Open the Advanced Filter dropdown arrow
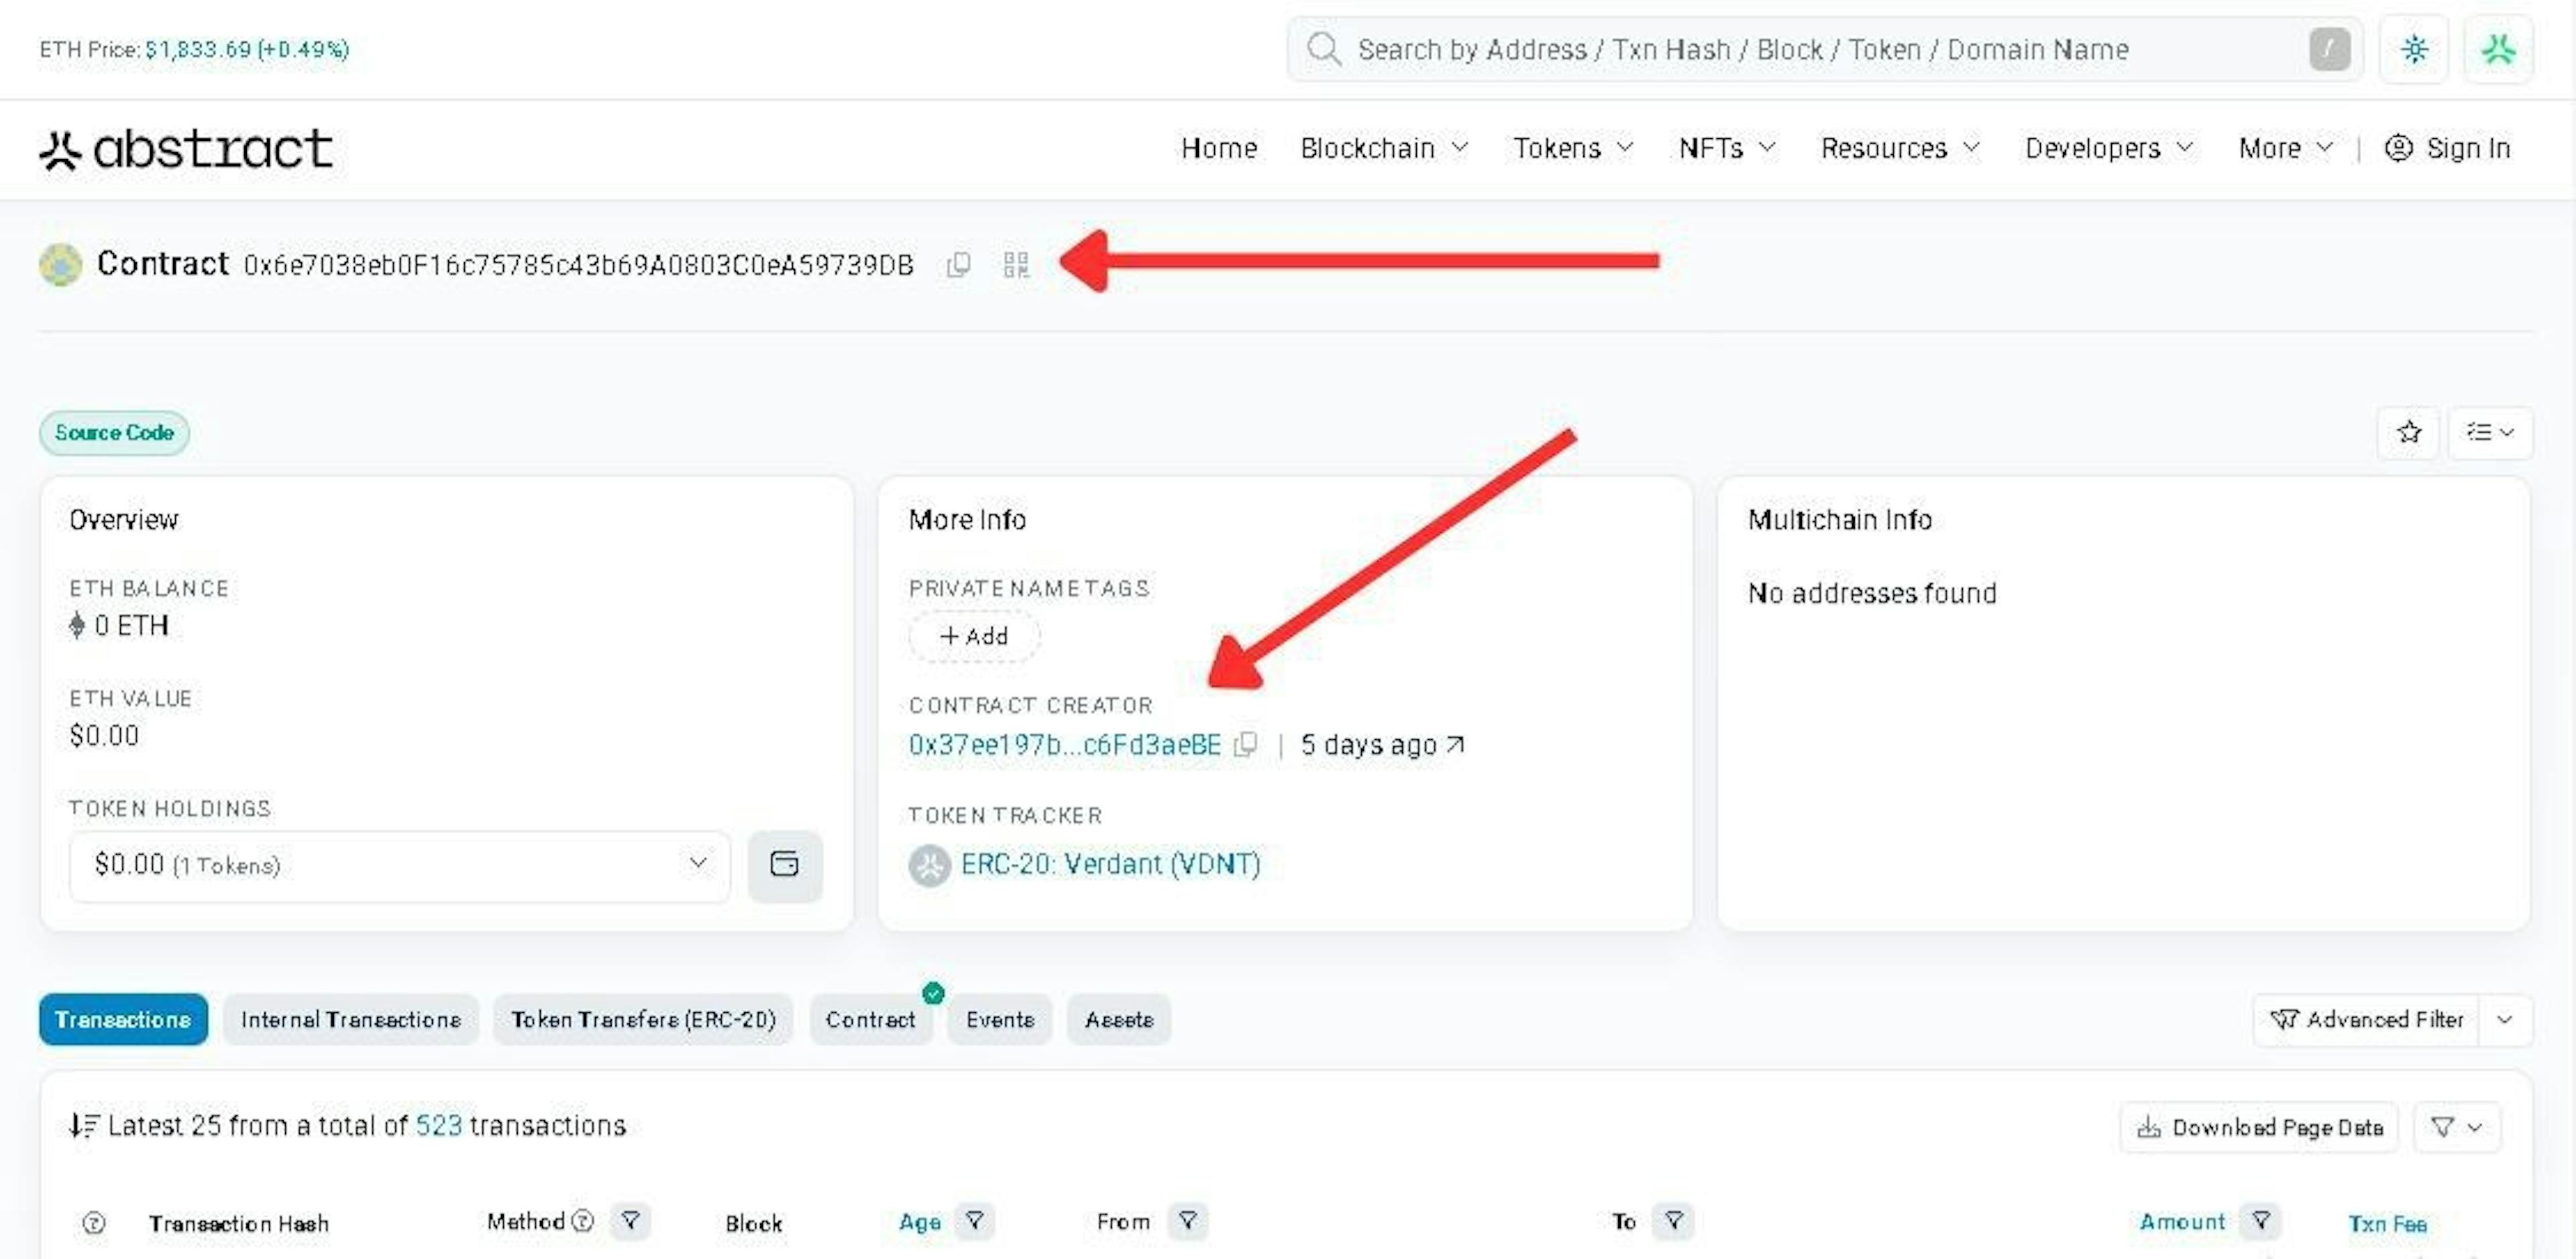 tap(2504, 1019)
